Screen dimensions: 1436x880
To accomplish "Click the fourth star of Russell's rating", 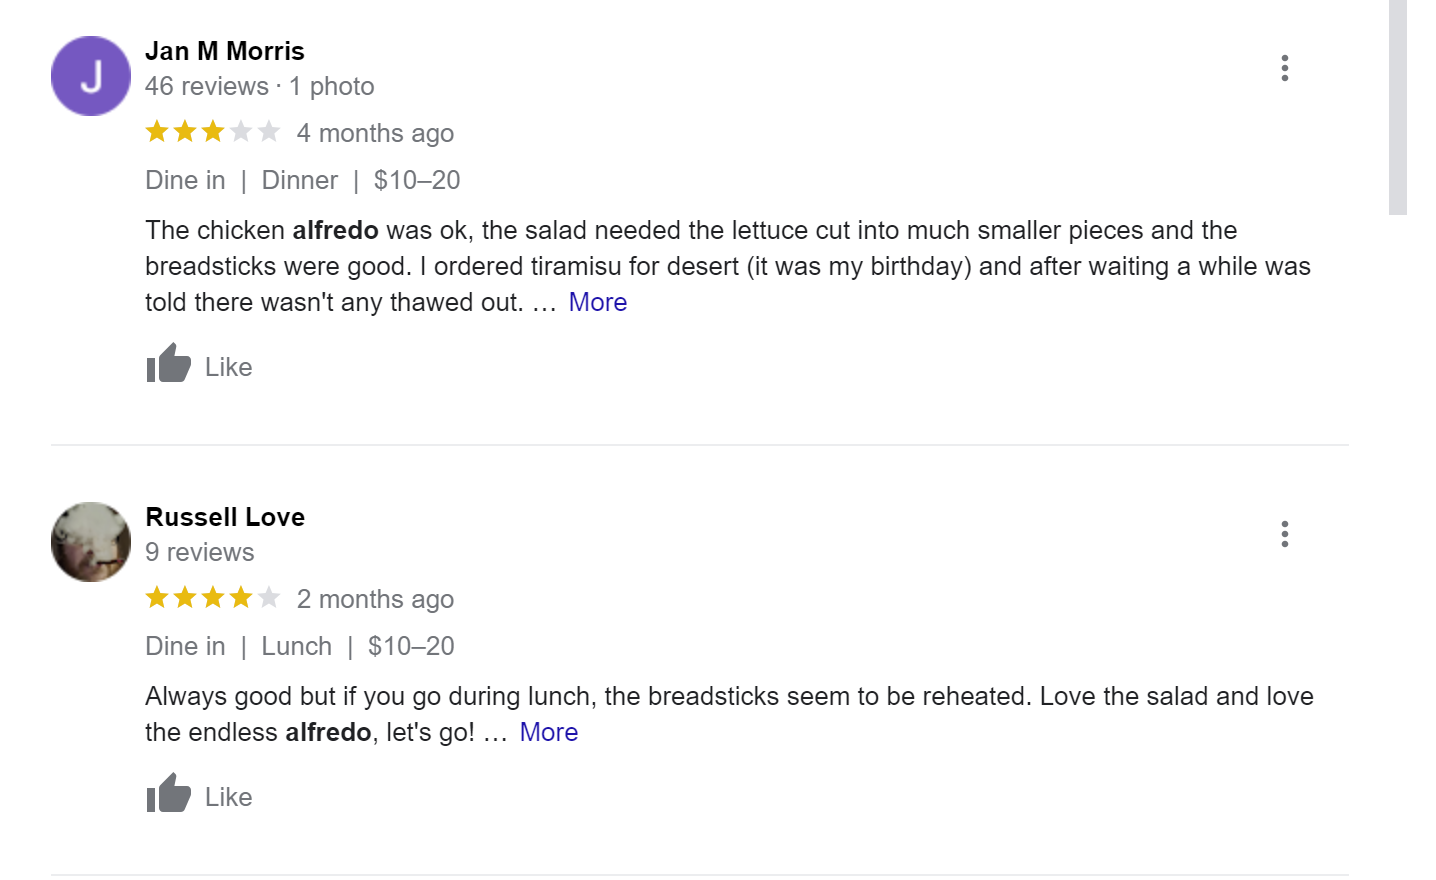I will coord(241,596).
